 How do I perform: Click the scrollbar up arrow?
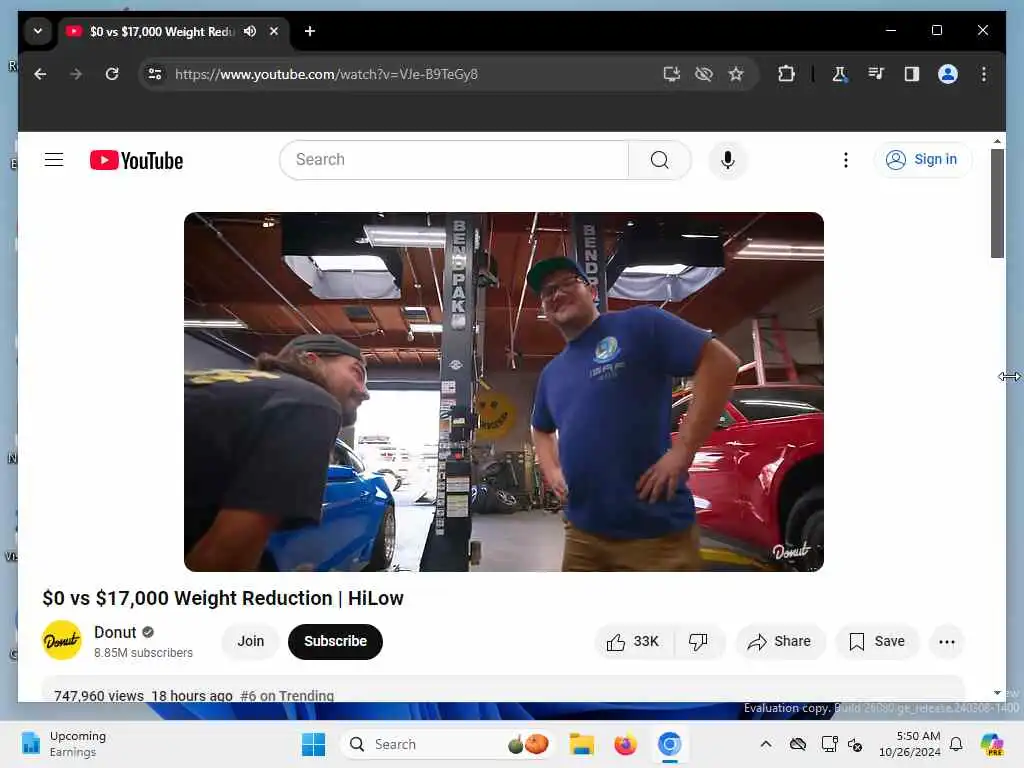click(x=997, y=141)
